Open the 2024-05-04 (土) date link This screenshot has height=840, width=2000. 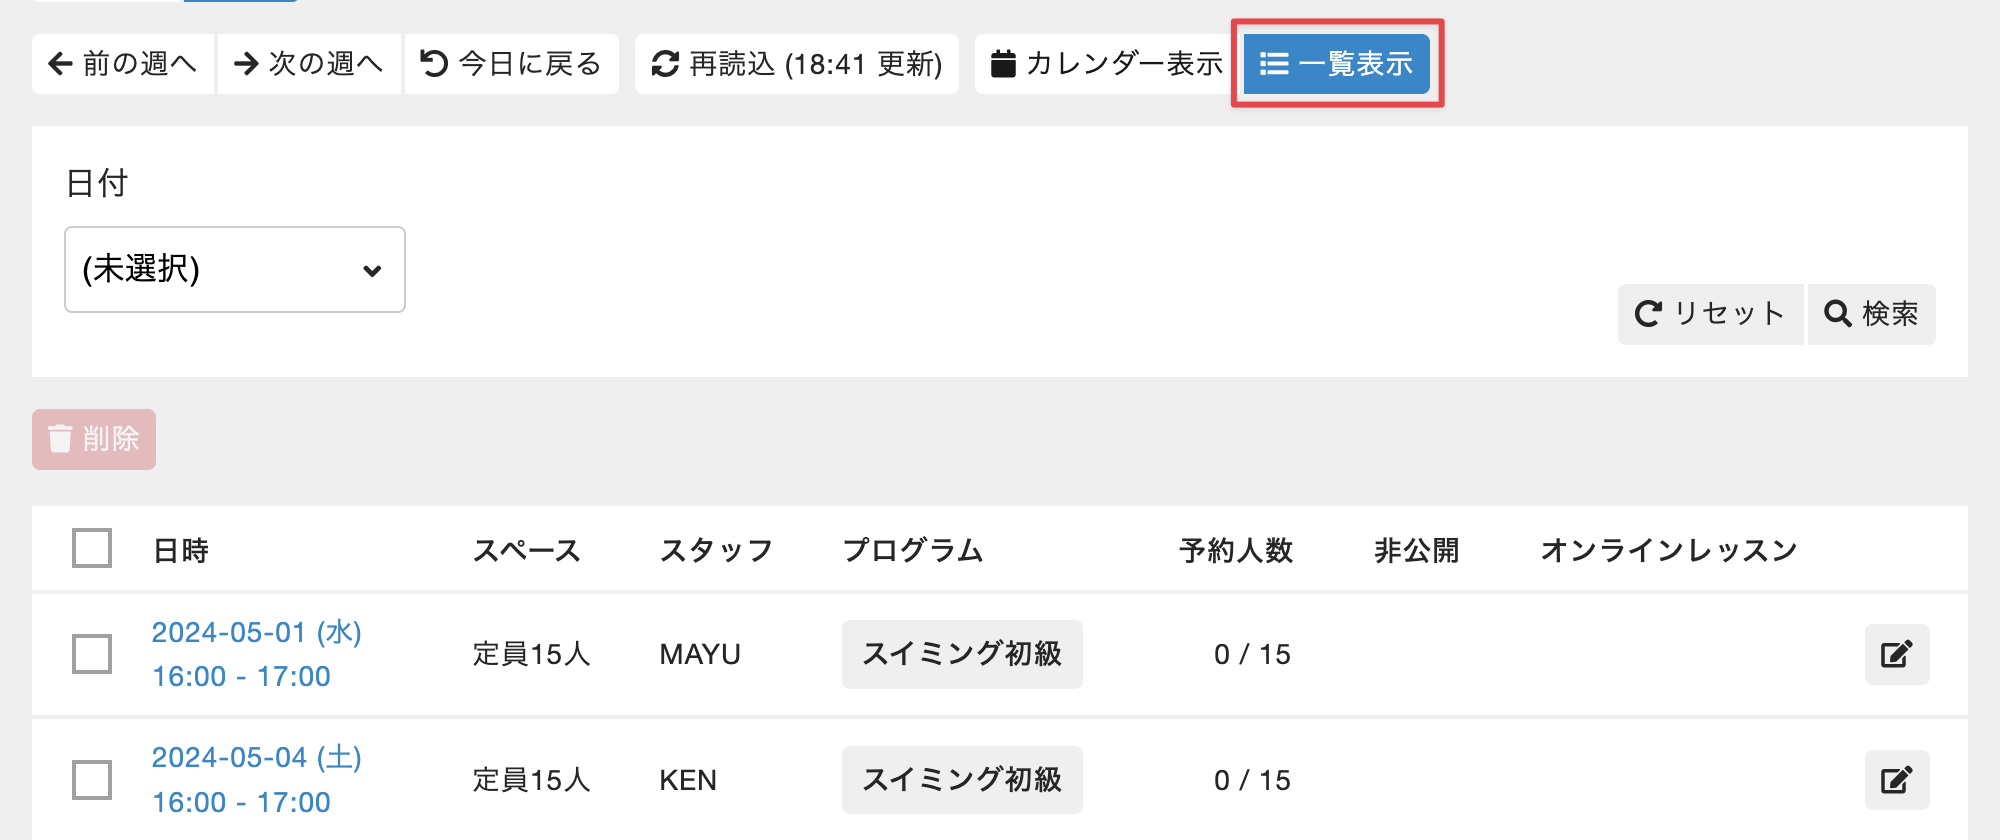pyautogui.click(x=256, y=758)
